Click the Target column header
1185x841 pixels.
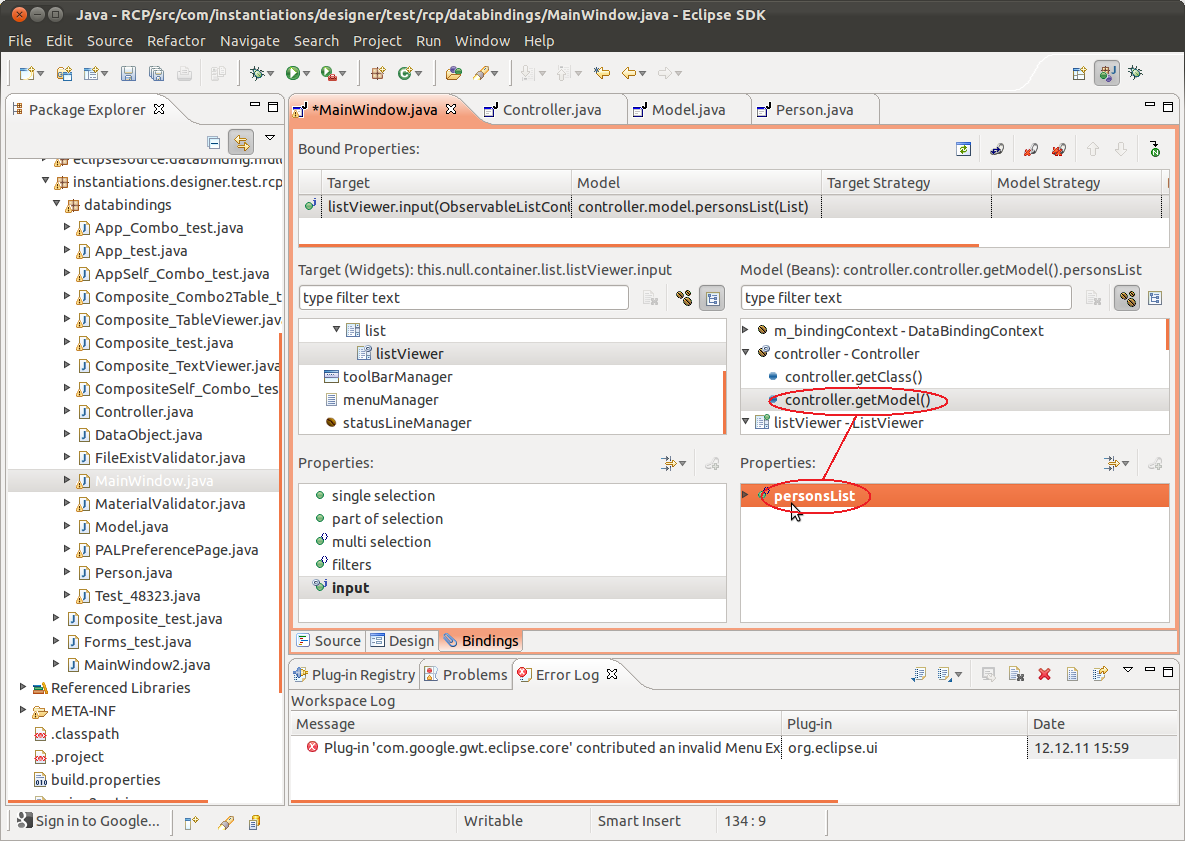pyautogui.click(x=446, y=183)
